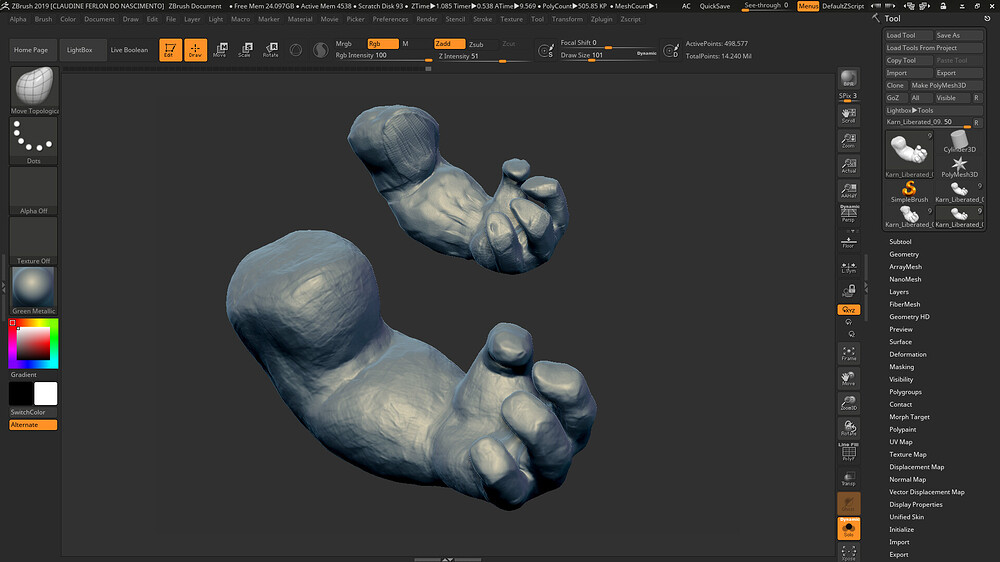Screen dimensions: 1000x562
Task: Expand the Geometry section
Action: (904, 254)
